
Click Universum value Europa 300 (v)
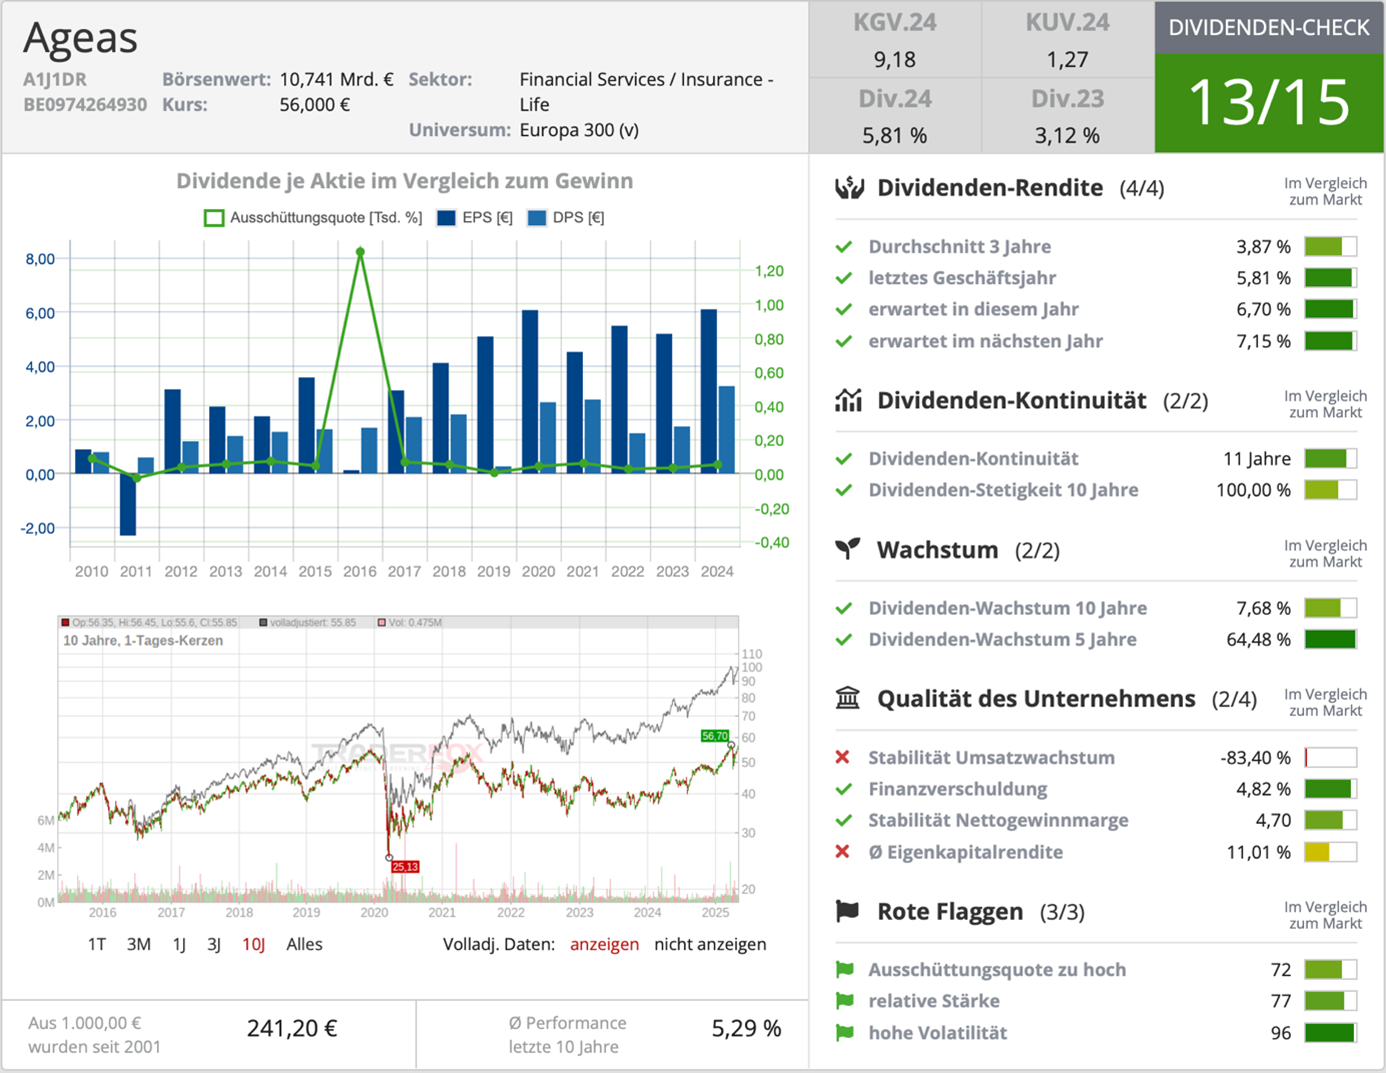(x=579, y=130)
